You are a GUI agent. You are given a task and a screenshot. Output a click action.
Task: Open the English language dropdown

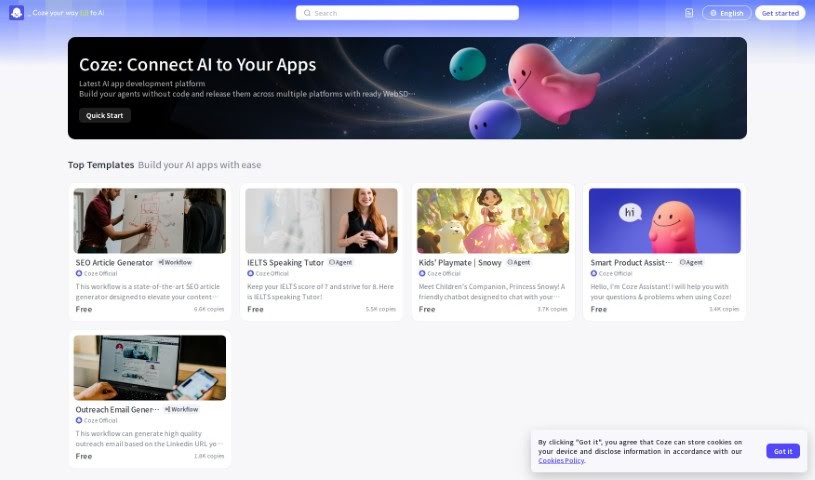coord(726,13)
